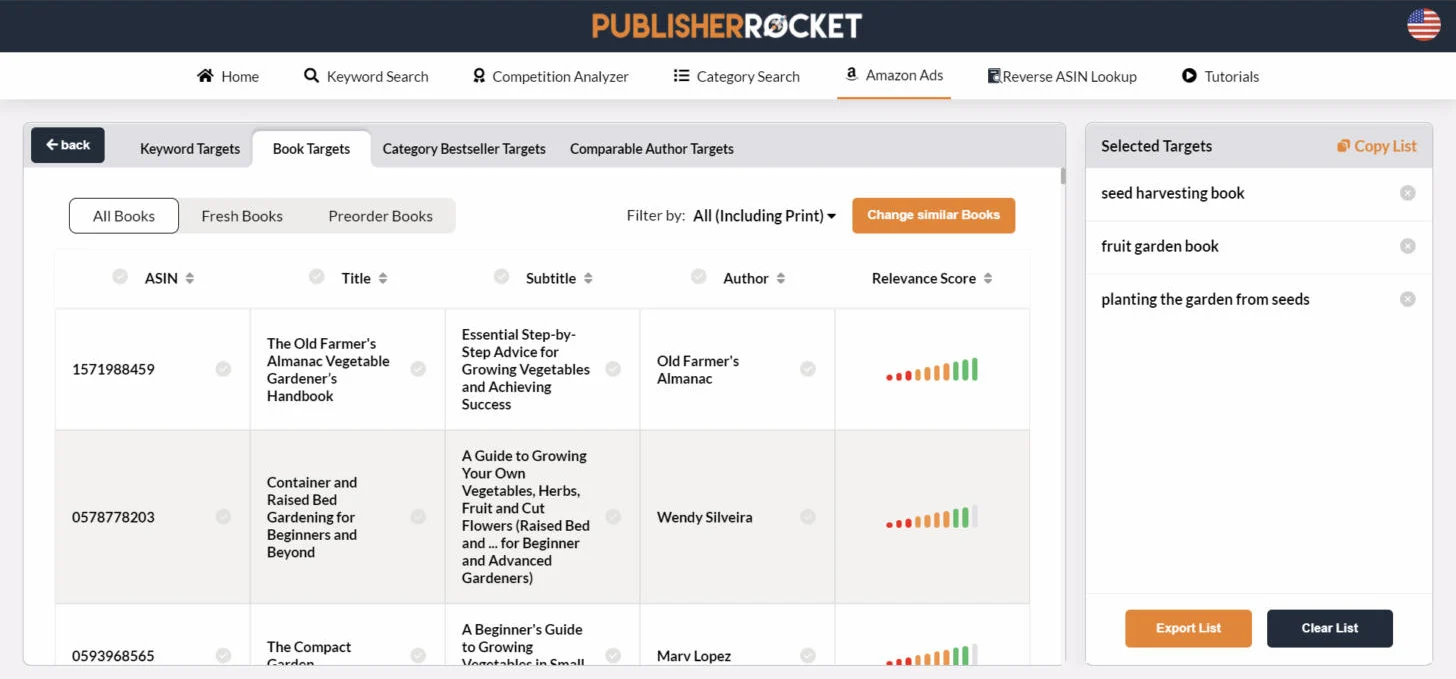Select check for Wendy Silveira author
The height and width of the screenshot is (679, 1456).
coord(808,517)
